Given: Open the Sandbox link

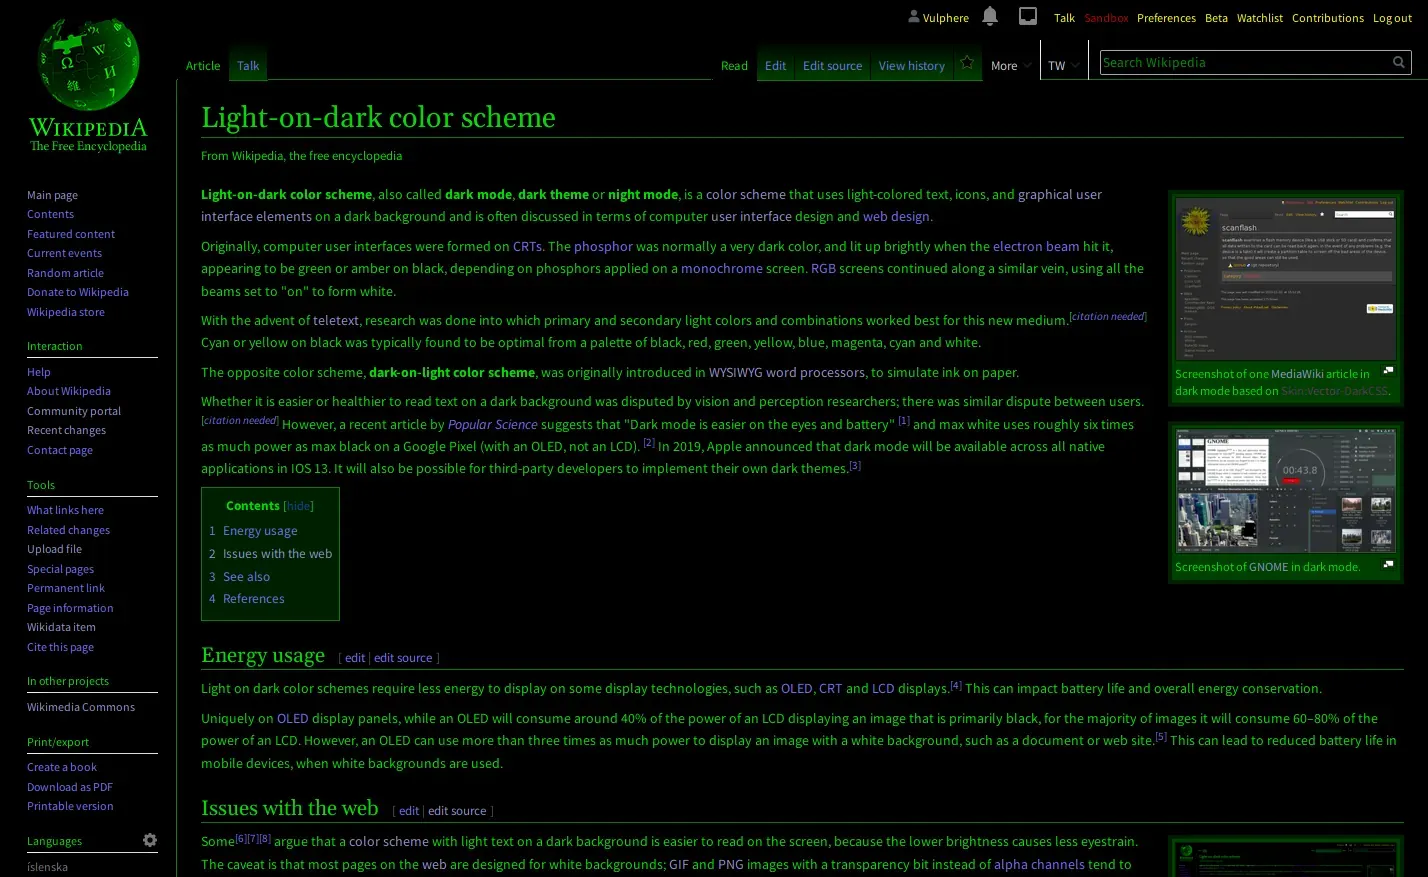Looking at the screenshot, I should click(x=1106, y=18).
